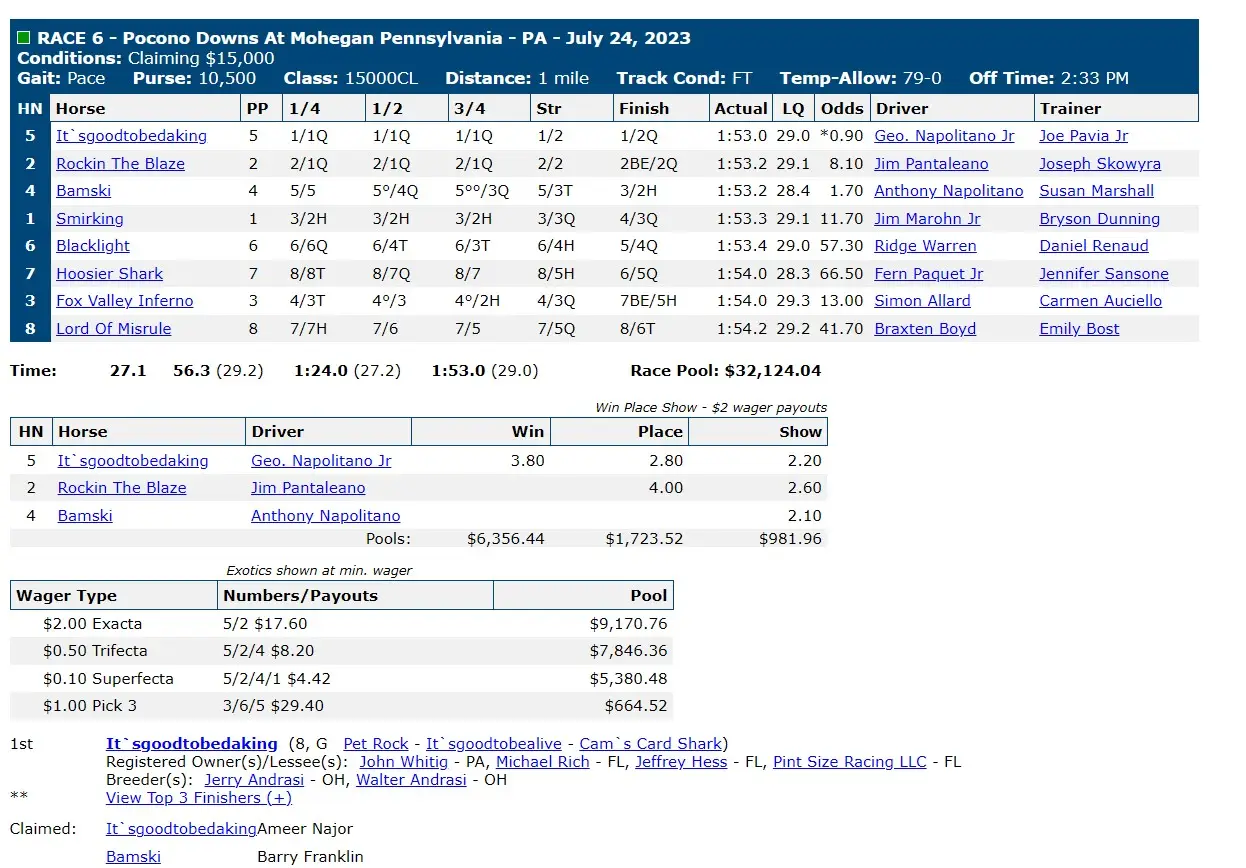The height and width of the screenshot is (868, 1246).
Task: Open It`sgoodtobedaking in the race results table
Action: coord(132,136)
